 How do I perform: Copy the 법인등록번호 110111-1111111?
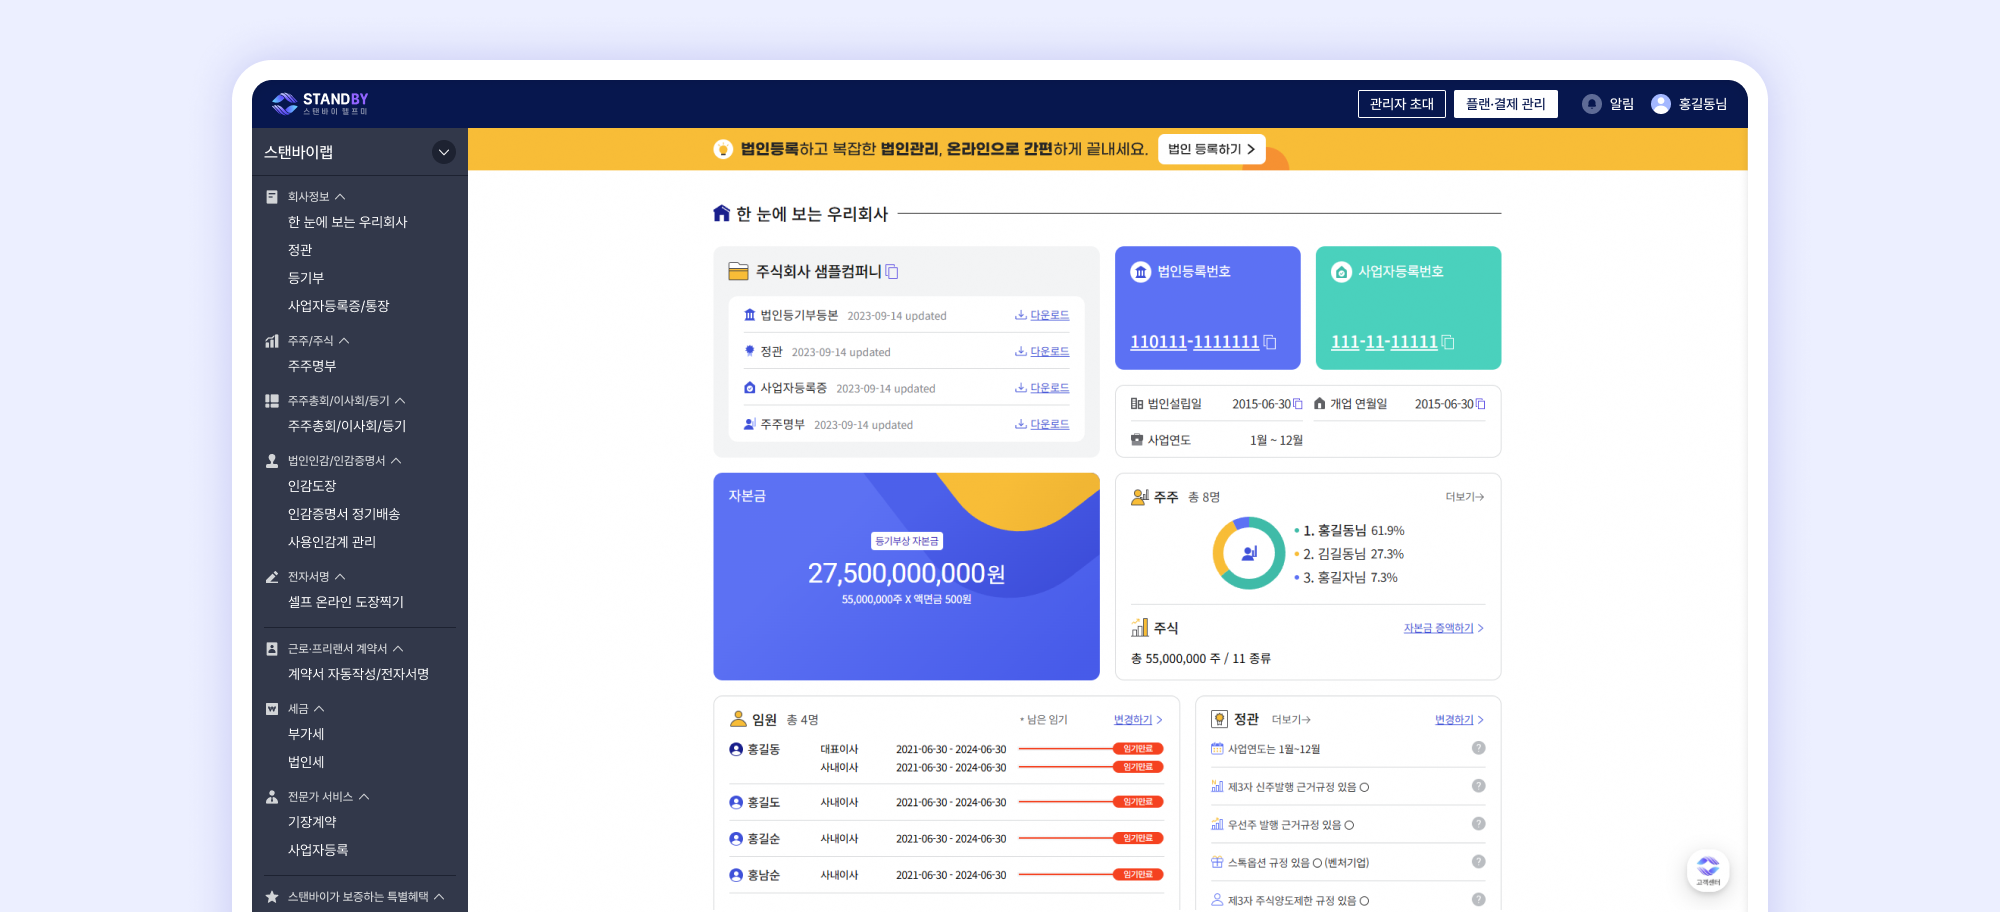click(1270, 342)
